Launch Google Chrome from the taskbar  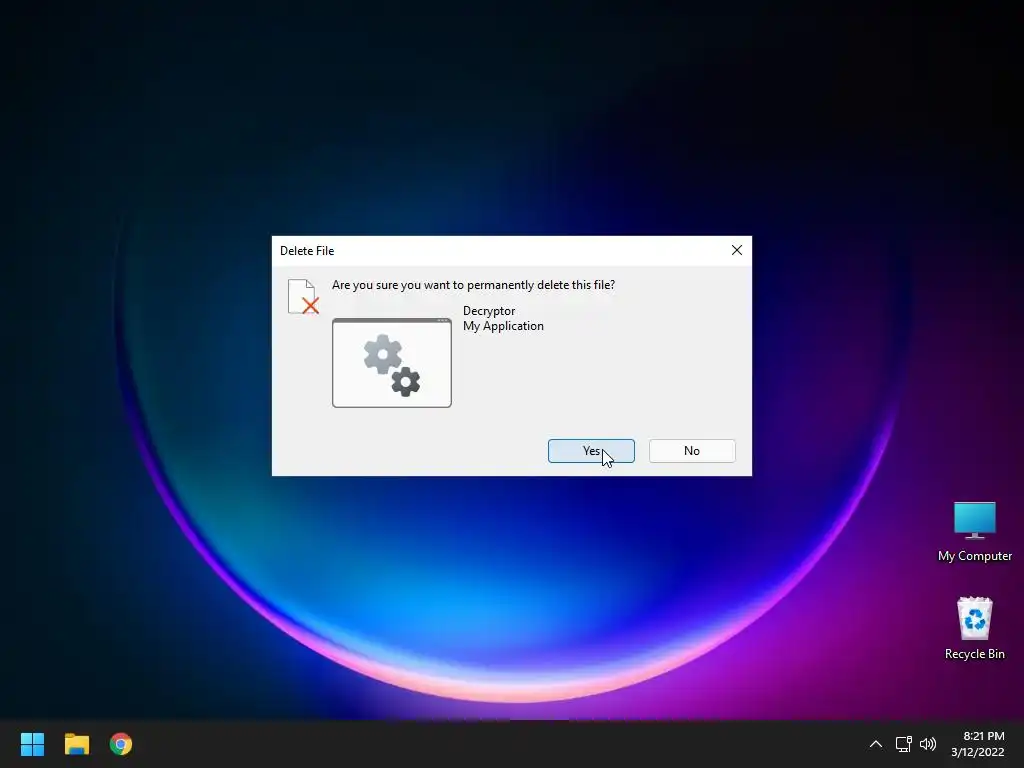tap(121, 744)
